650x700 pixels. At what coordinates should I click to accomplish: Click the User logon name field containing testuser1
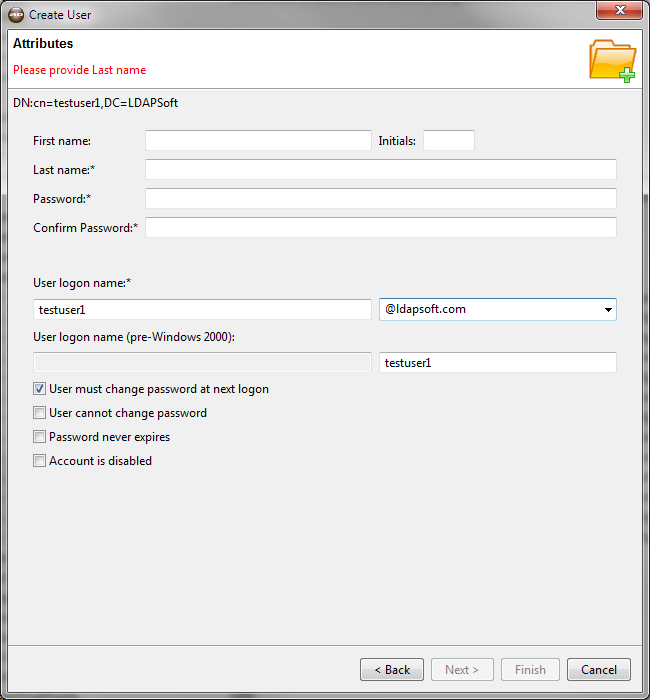coord(202,310)
